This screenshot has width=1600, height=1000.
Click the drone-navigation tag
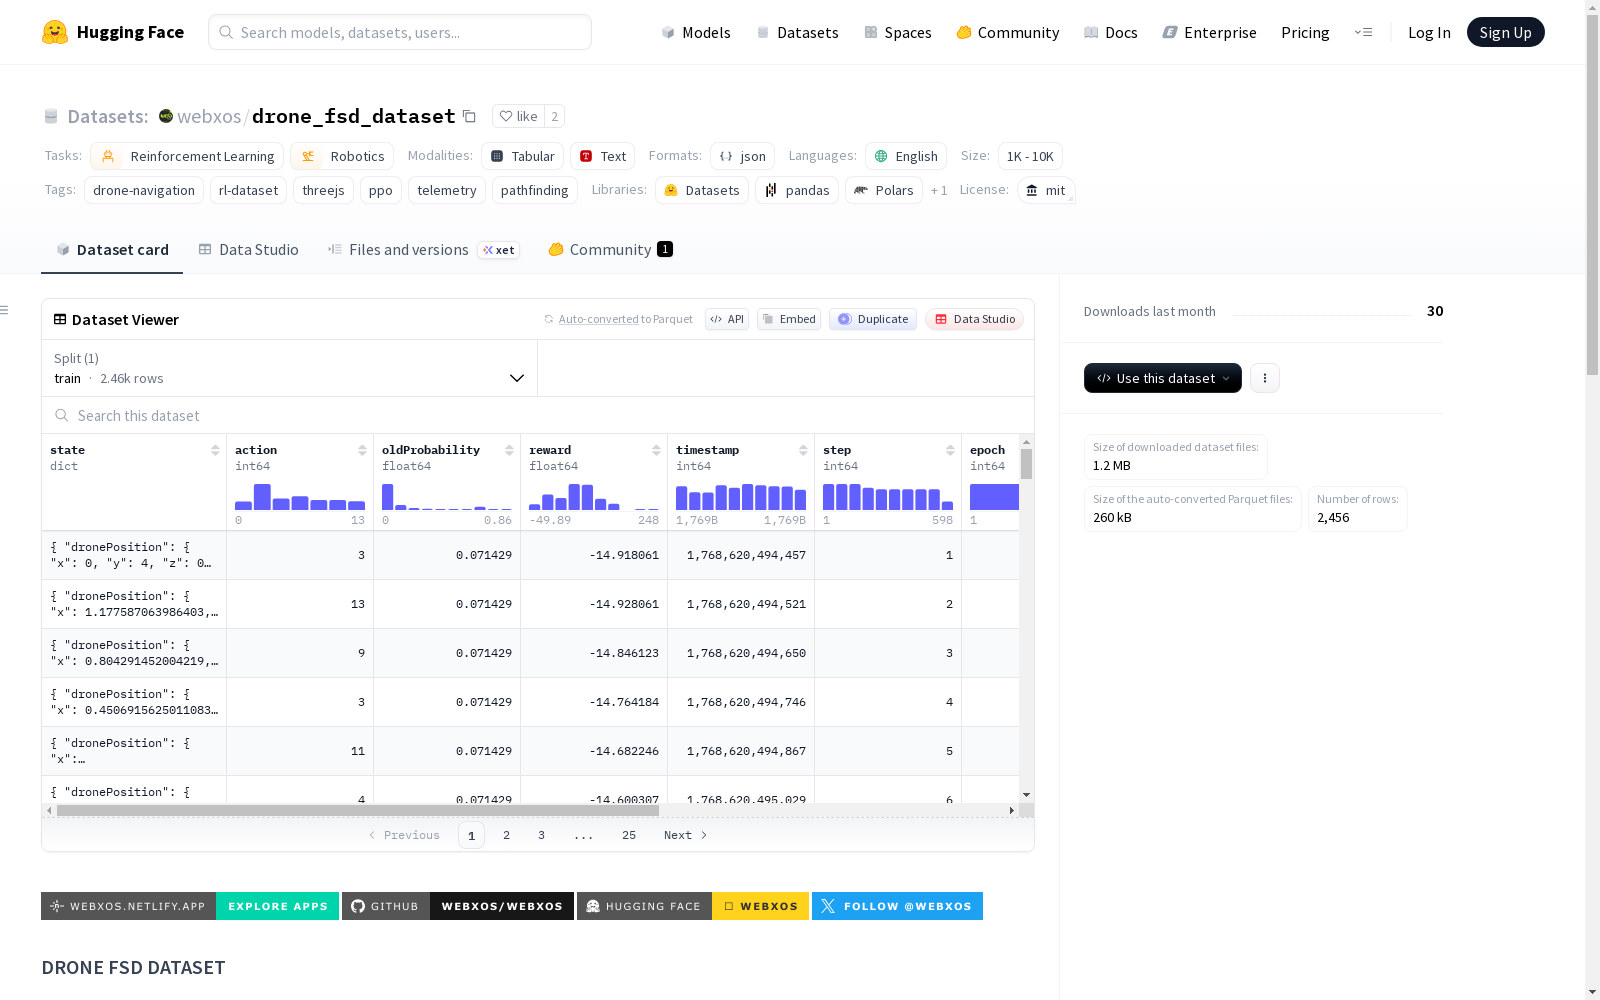(x=144, y=190)
